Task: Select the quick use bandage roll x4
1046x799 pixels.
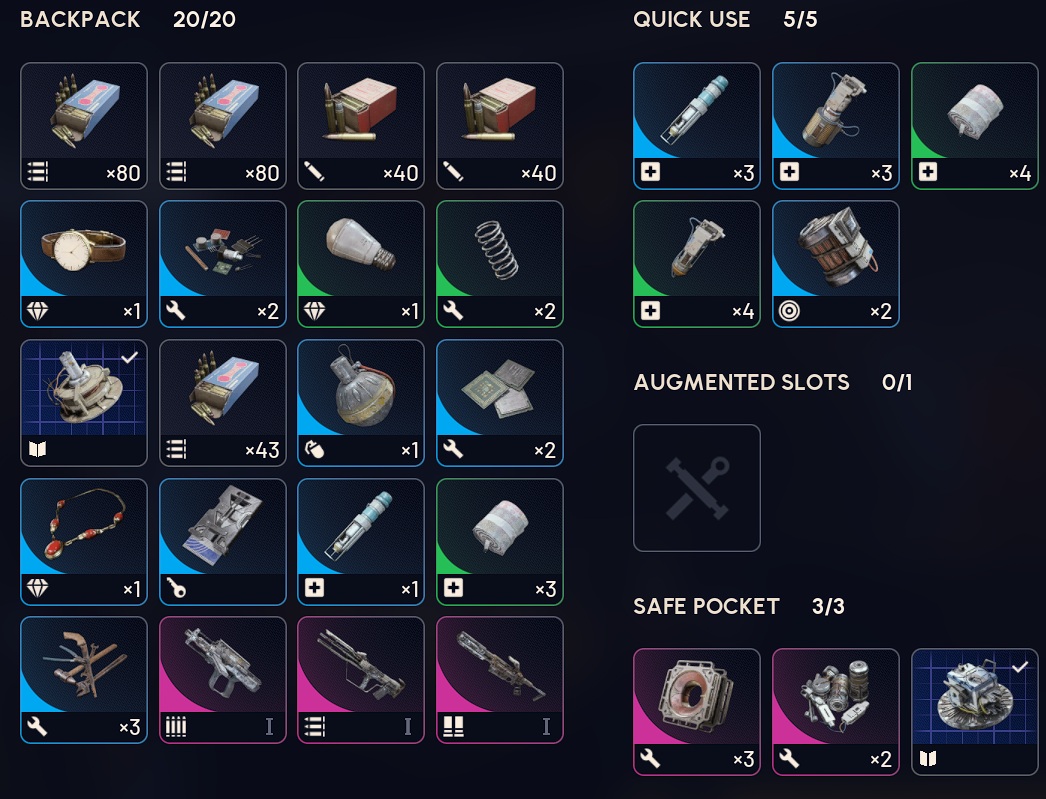Action: click(975, 126)
